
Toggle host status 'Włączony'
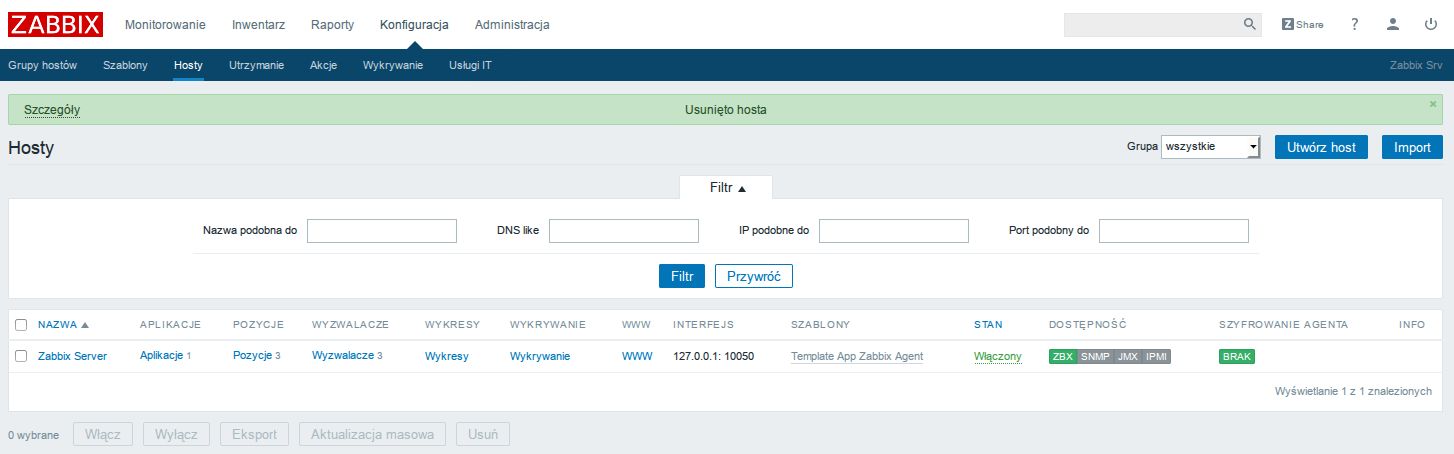(x=997, y=356)
